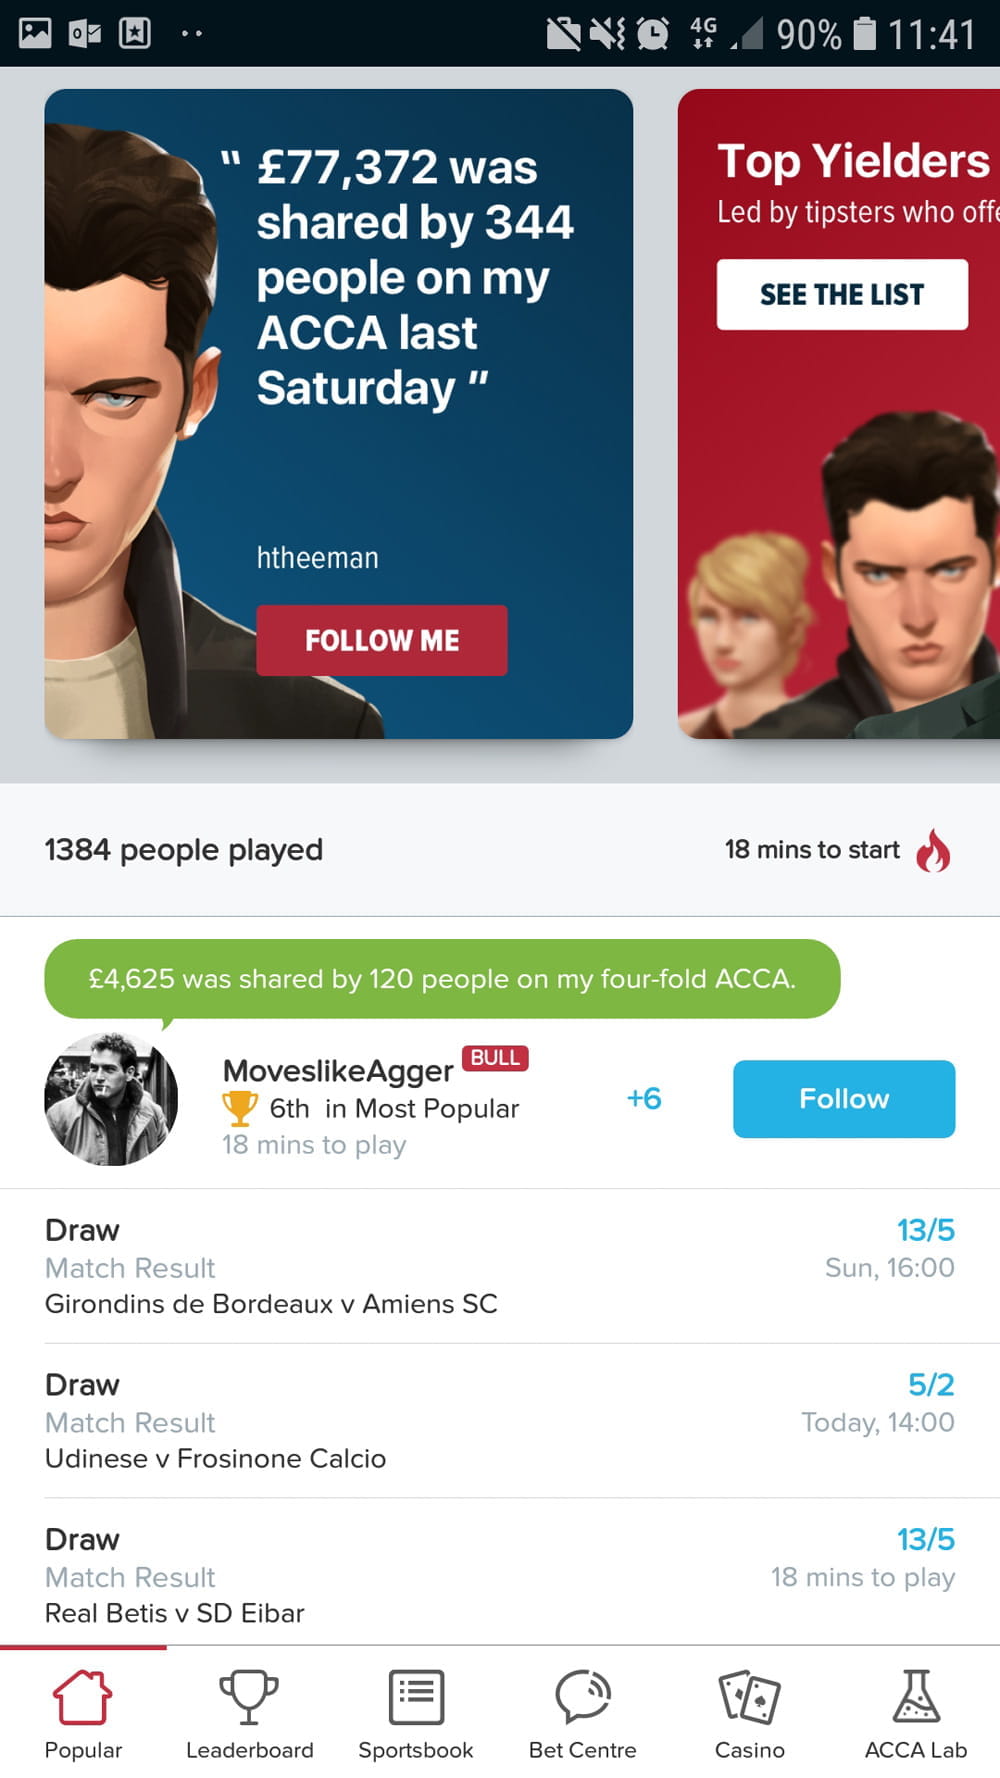Open MoveslikeAgger's profile photo
Image resolution: width=1000 pixels, height=1778 pixels.
coord(111,1099)
